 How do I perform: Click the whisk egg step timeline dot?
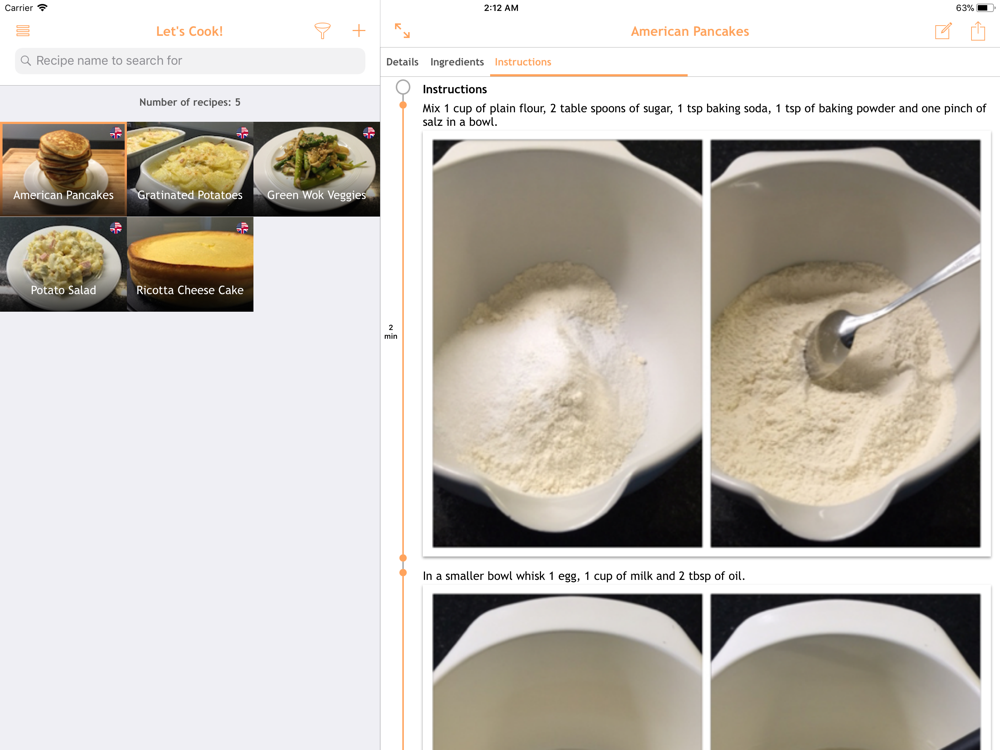click(403, 573)
